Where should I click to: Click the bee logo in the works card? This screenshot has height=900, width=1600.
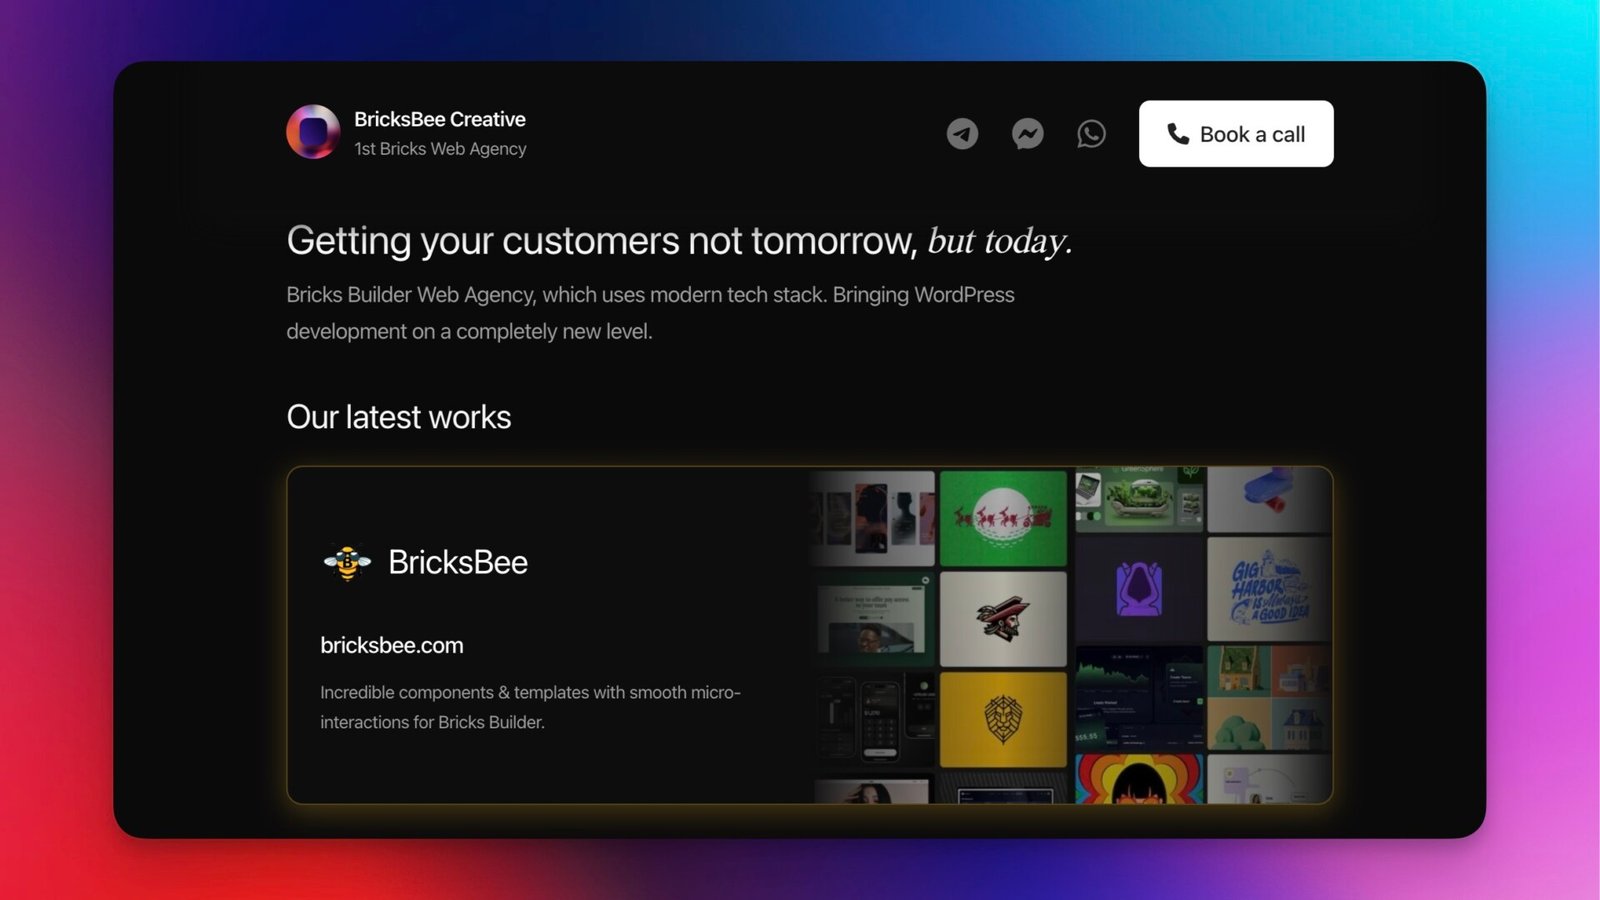pyautogui.click(x=347, y=562)
